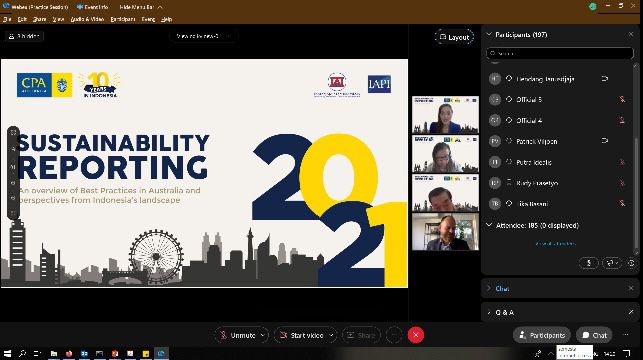Open the Help menu

click(x=166, y=19)
